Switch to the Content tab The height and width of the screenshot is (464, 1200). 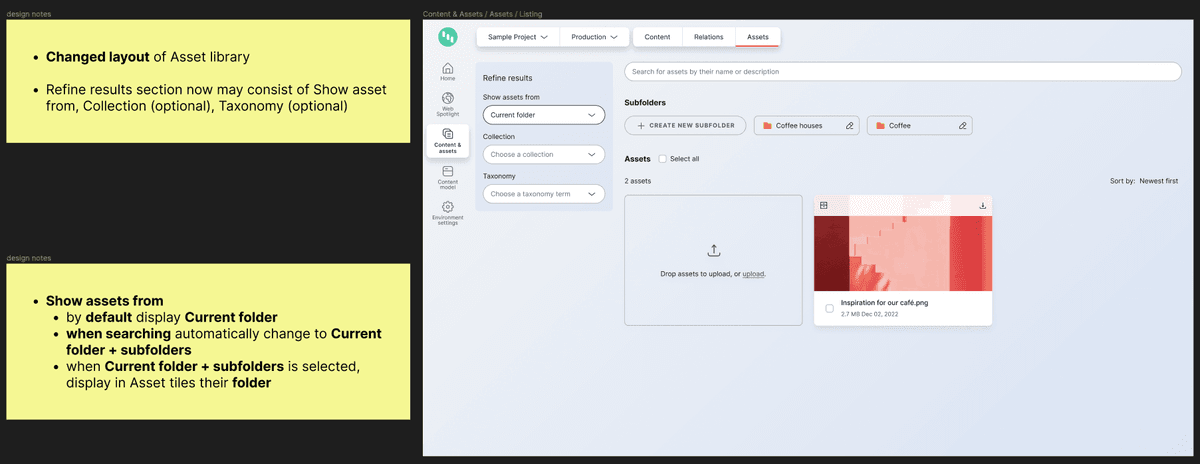click(x=657, y=37)
